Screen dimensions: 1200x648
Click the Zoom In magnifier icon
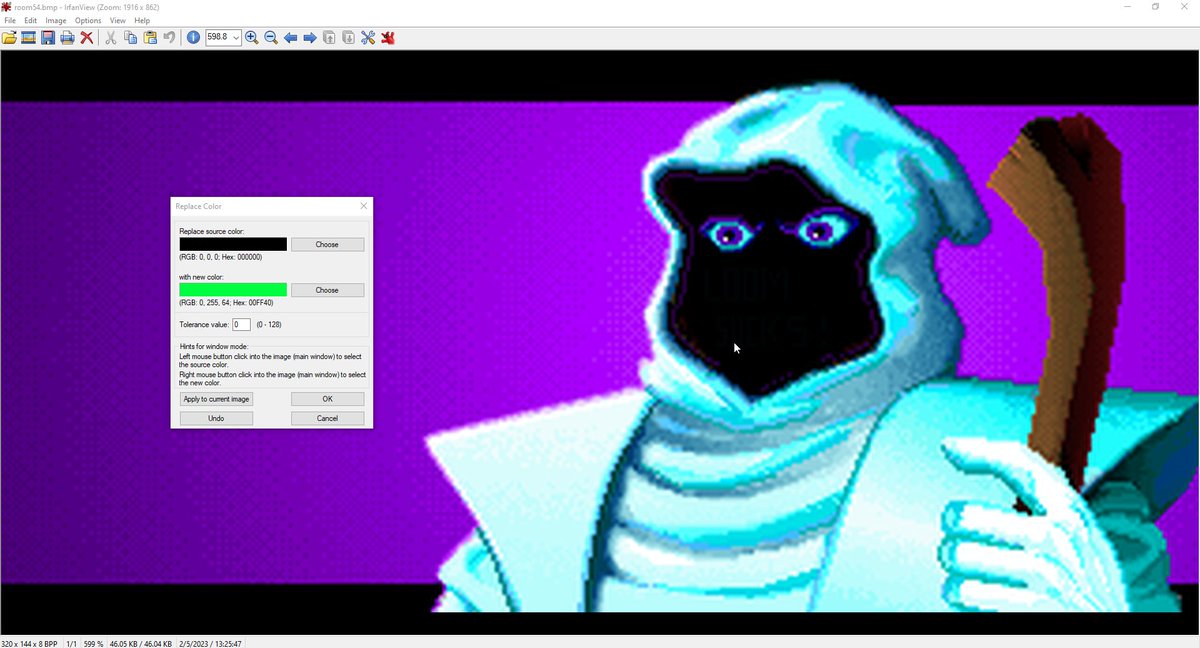[252, 38]
